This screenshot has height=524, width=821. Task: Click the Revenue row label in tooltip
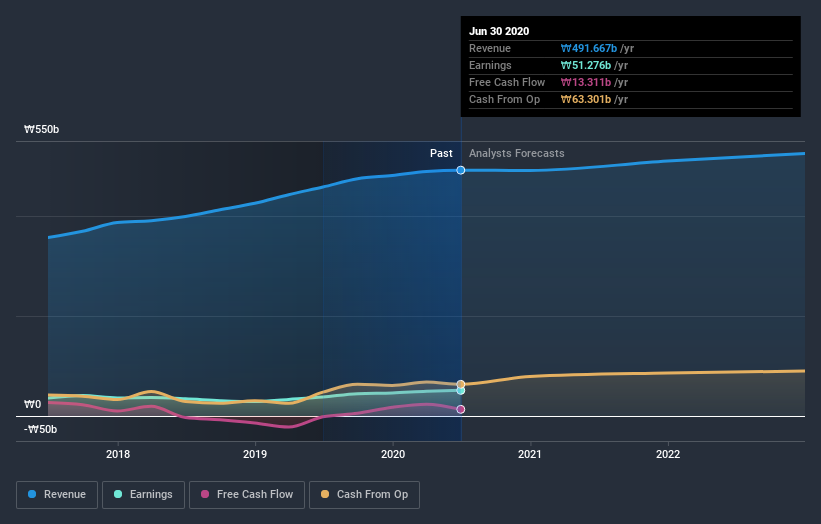pyautogui.click(x=490, y=48)
